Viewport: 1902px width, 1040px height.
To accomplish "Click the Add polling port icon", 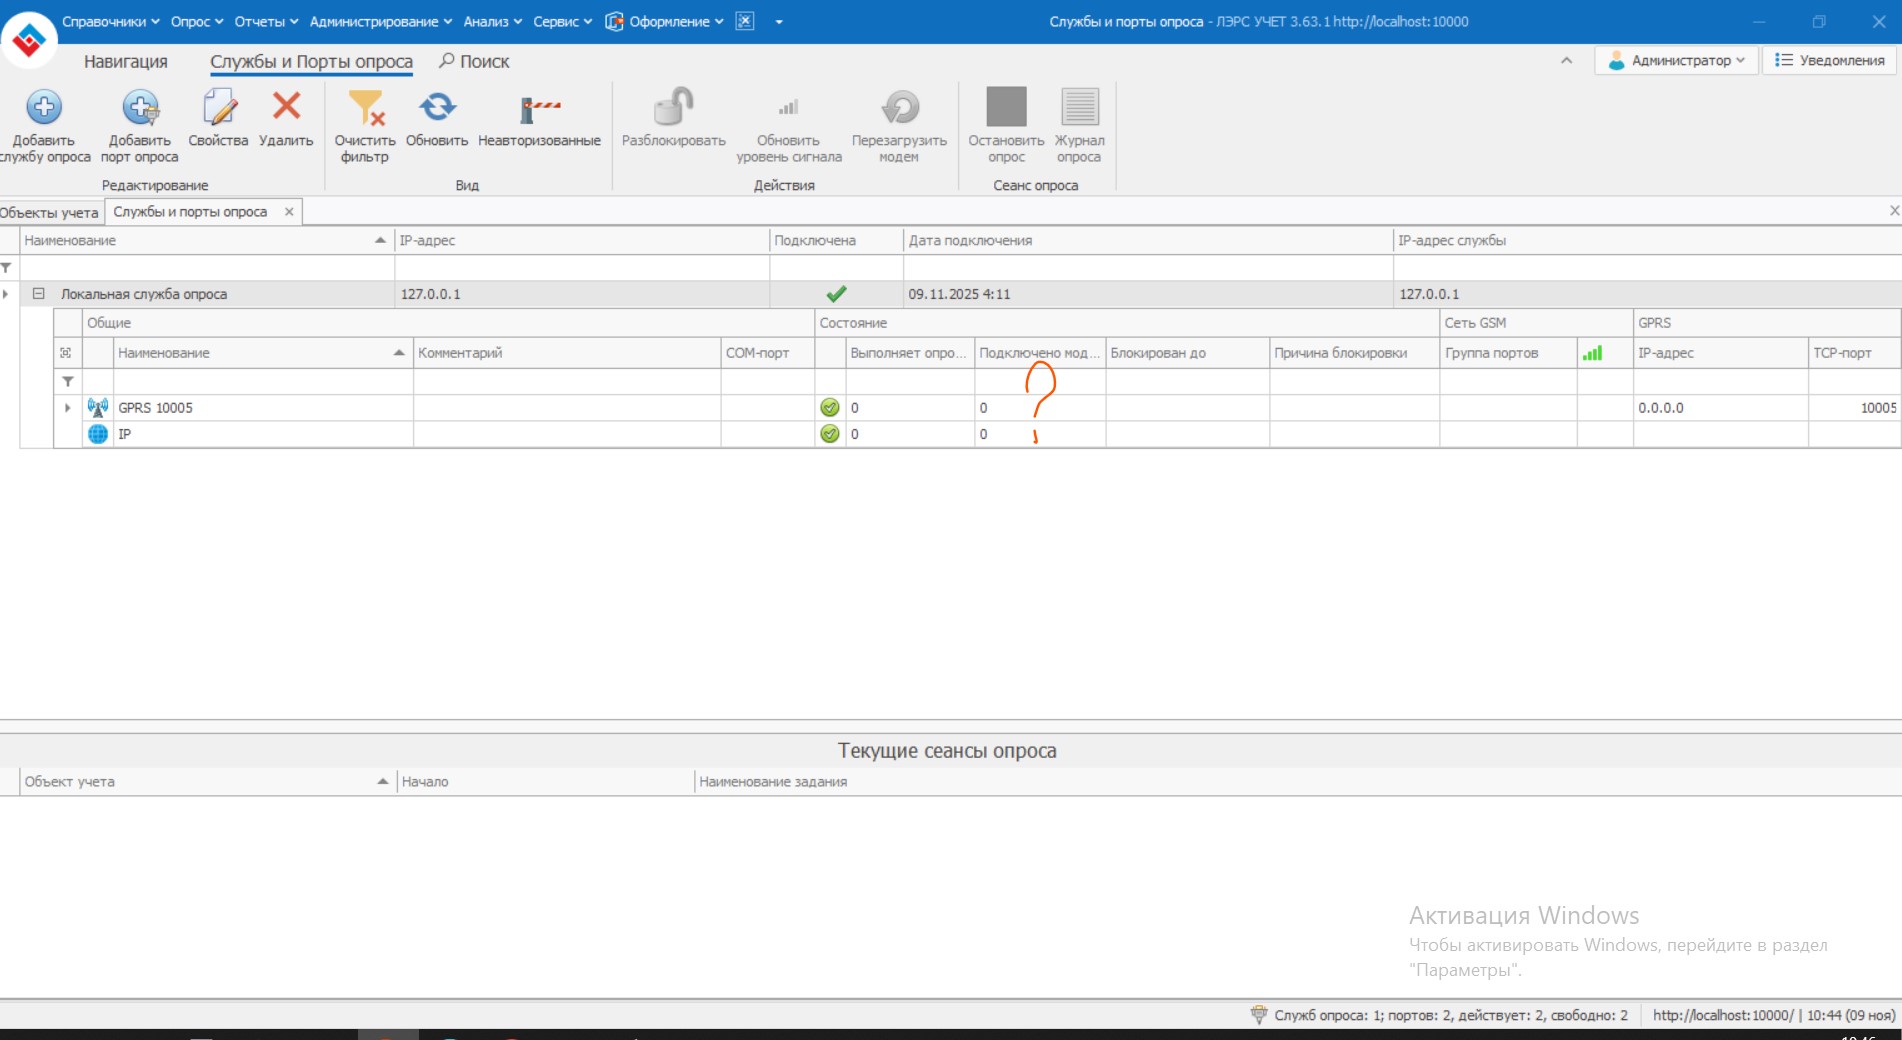I will (139, 108).
